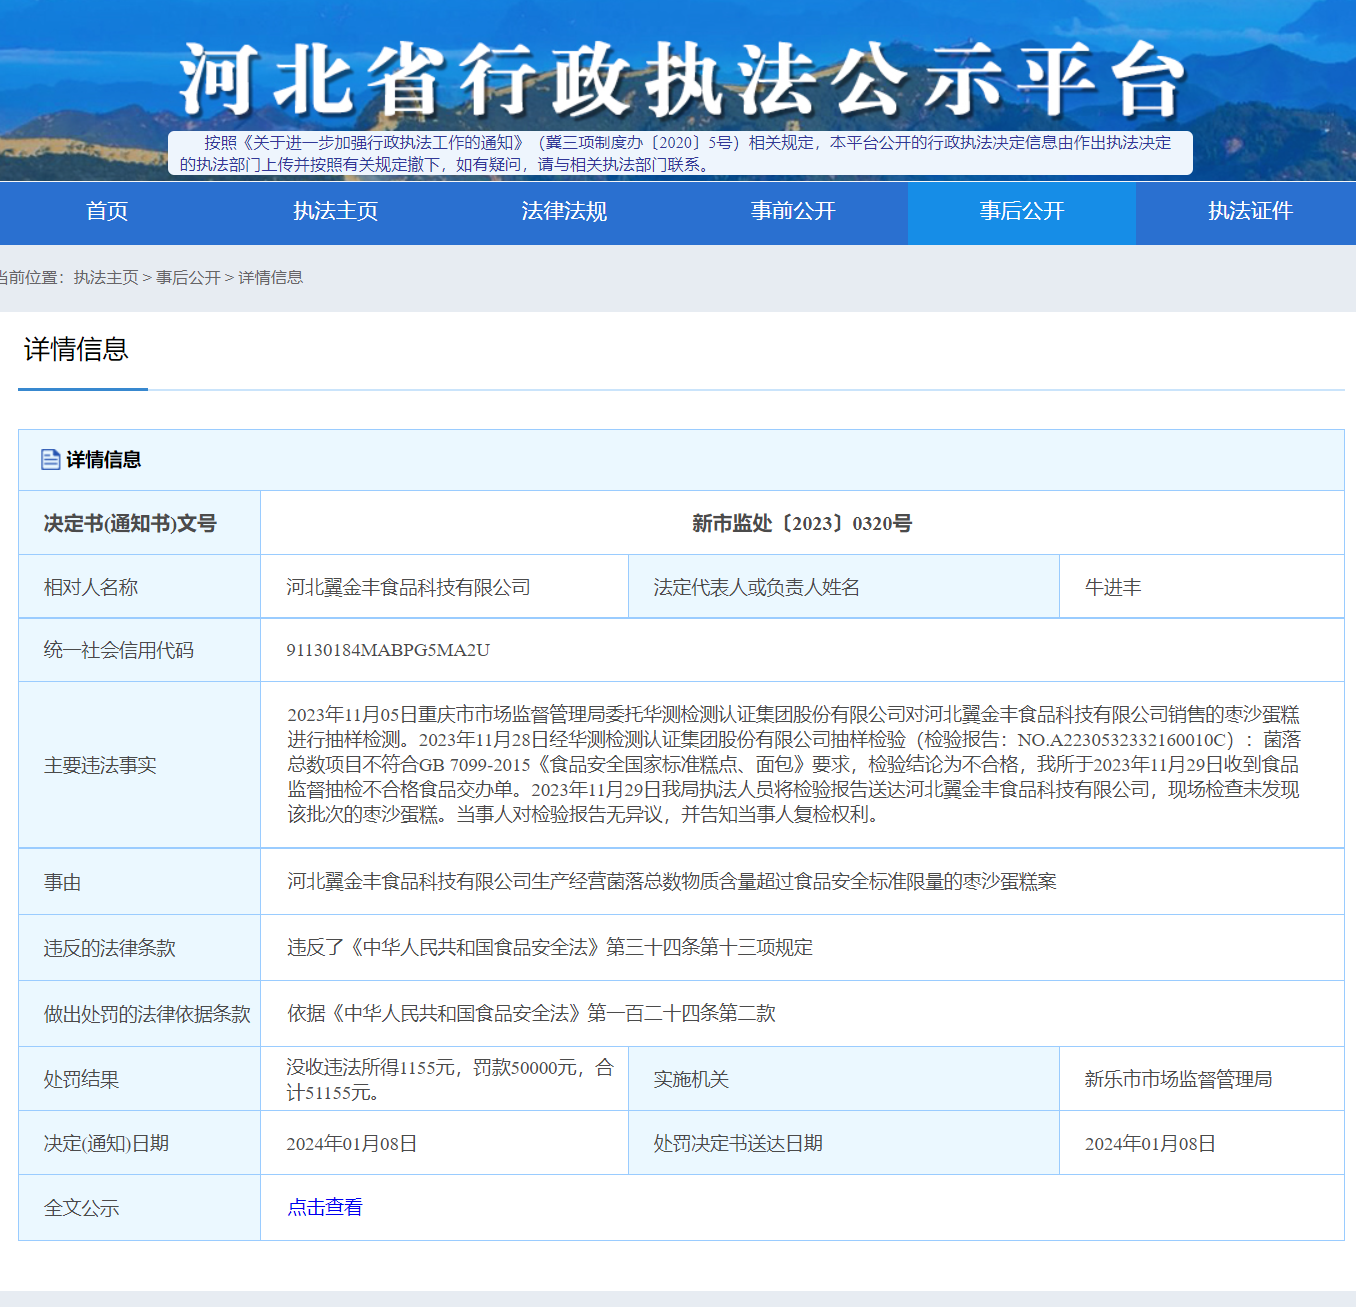Click 事后公开 in the breadcrumb trail
The width and height of the screenshot is (1356, 1307).
coord(188,278)
